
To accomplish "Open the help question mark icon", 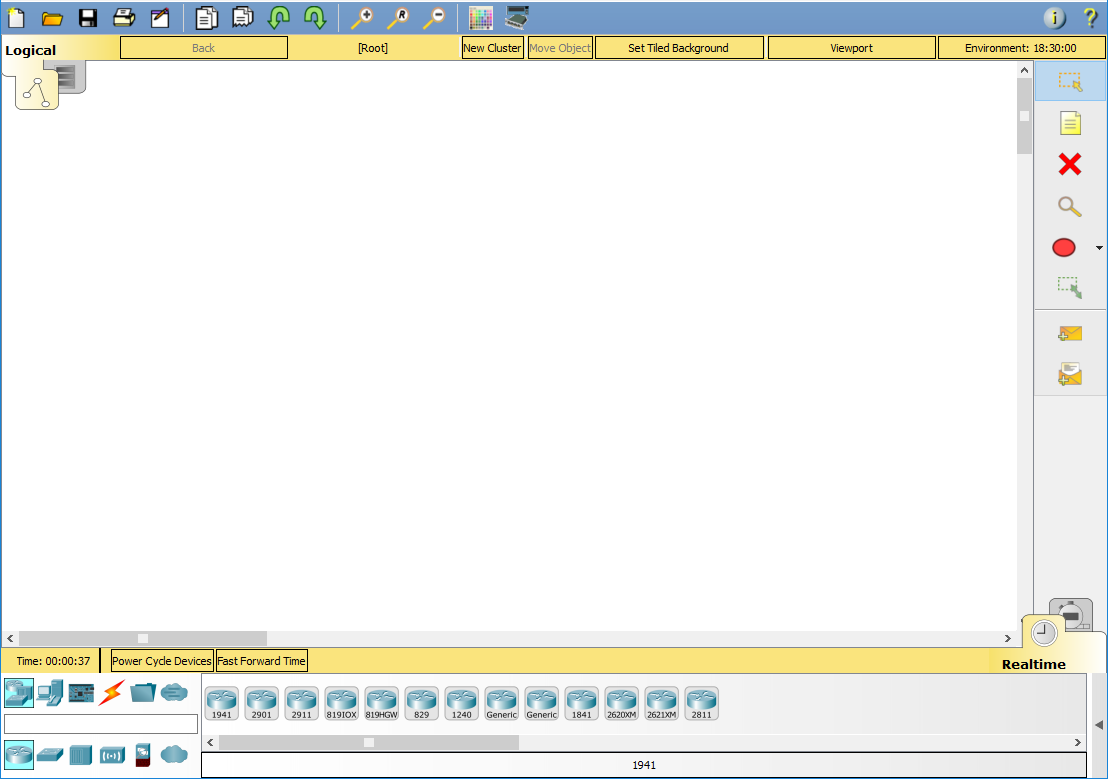I will tap(1090, 18).
